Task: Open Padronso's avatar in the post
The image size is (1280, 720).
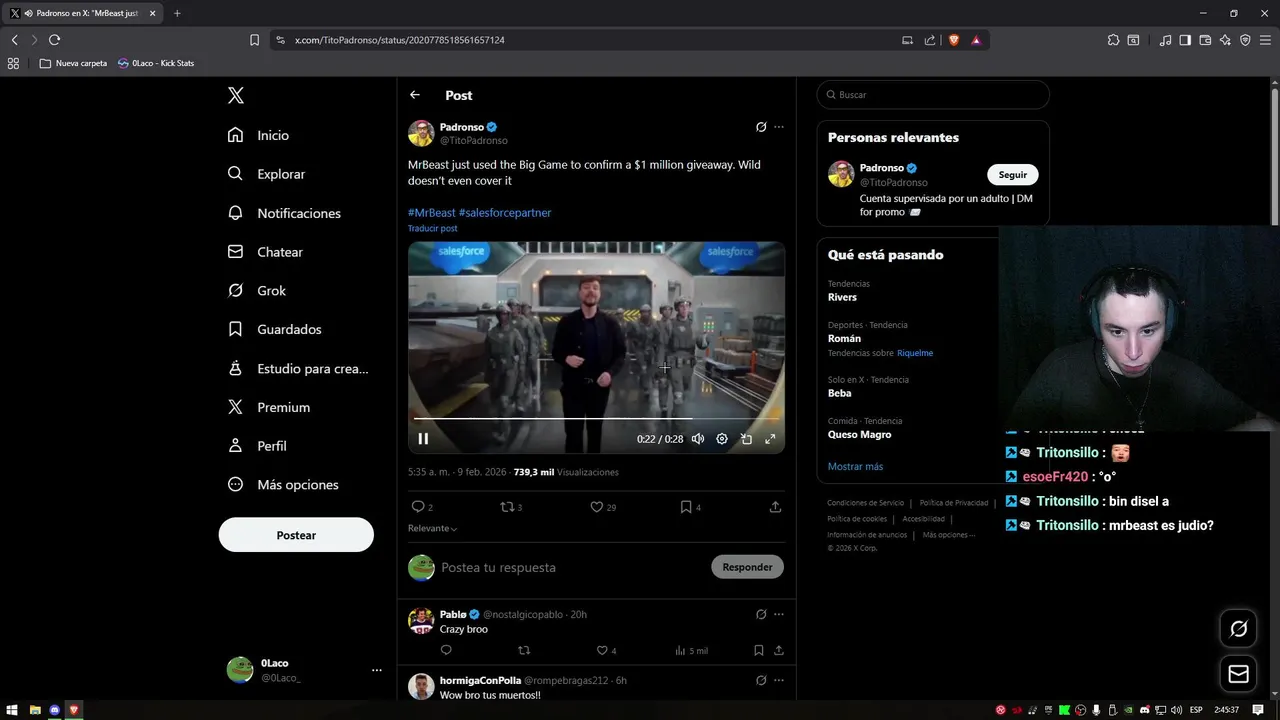Action: [421, 133]
